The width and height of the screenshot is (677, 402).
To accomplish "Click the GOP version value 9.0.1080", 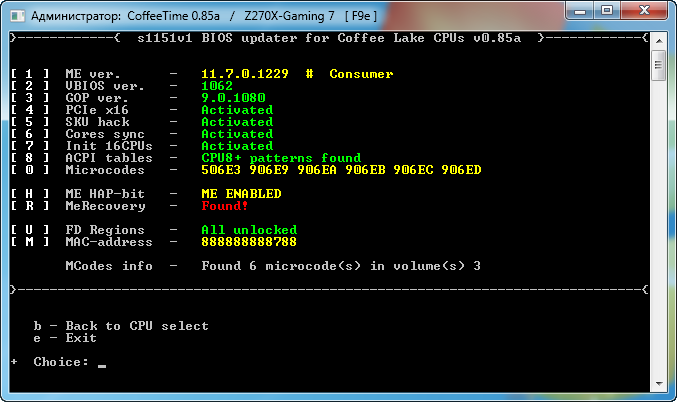I will point(233,98).
